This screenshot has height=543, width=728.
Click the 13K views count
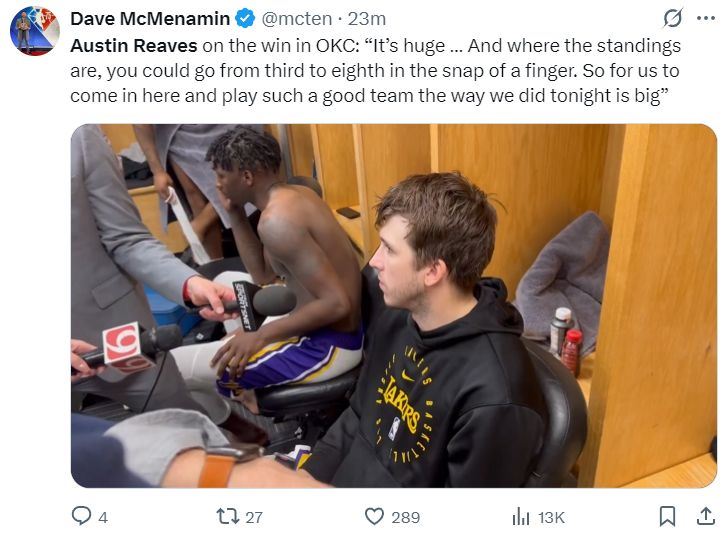(x=551, y=518)
